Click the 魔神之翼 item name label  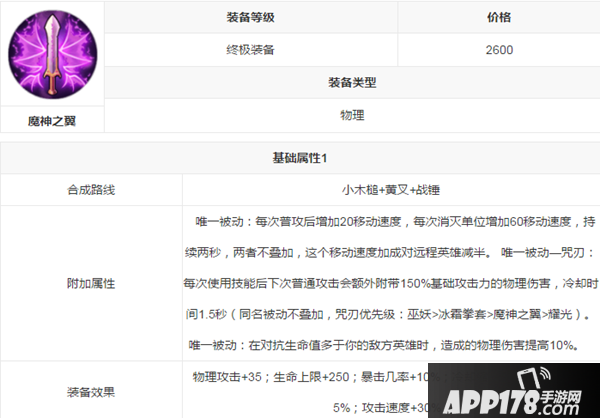tap(52, 120)
